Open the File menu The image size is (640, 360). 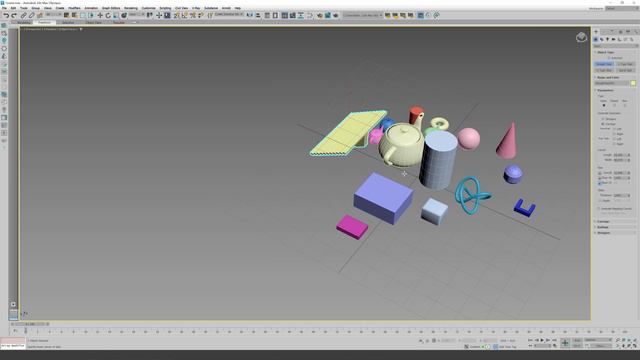pyautogui.click(x=4, y=8)
